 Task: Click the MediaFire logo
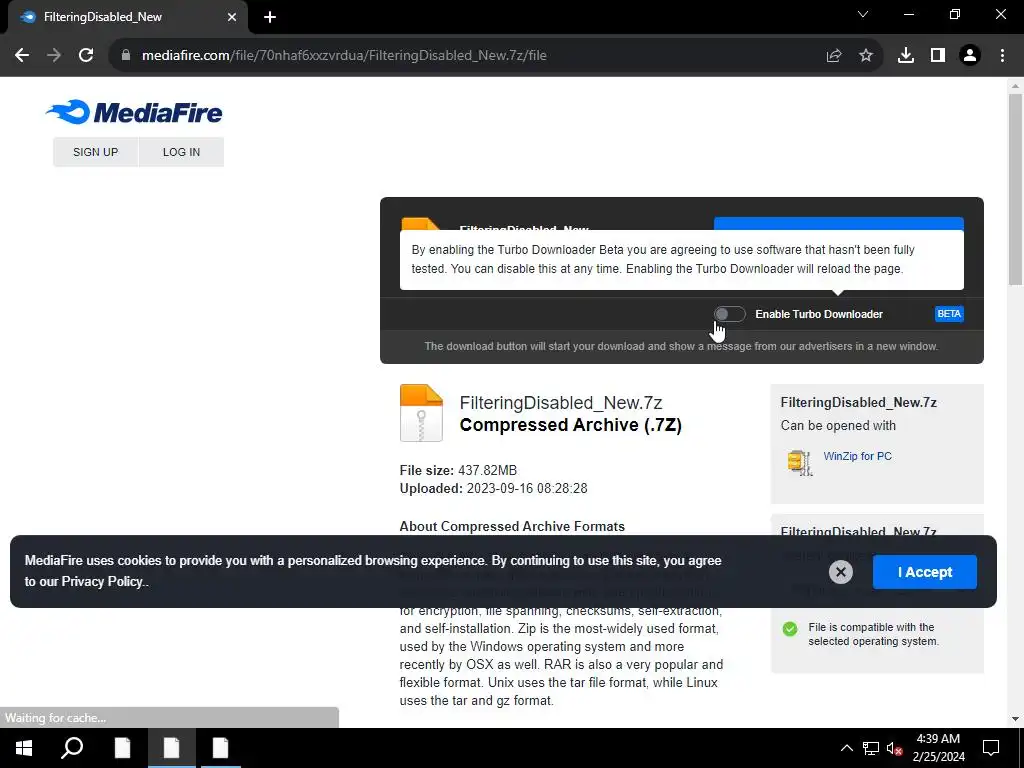(134, 112)
